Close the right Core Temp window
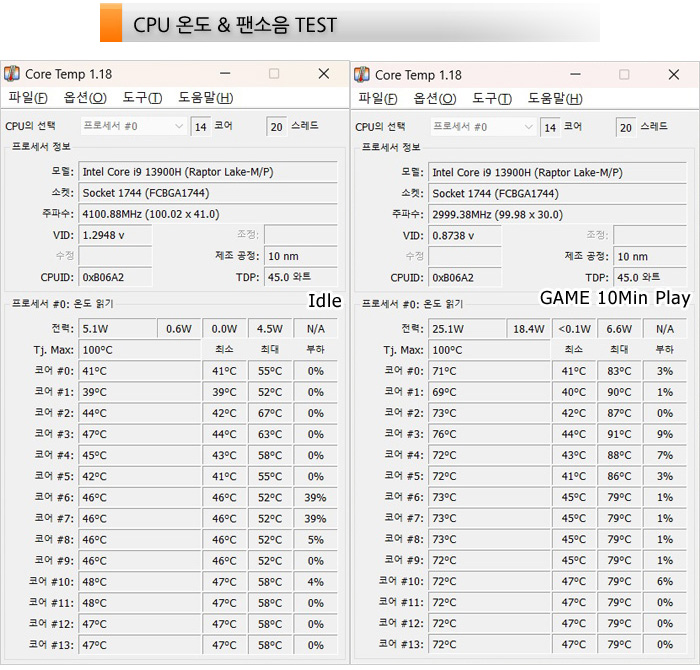 click(672, 75)
